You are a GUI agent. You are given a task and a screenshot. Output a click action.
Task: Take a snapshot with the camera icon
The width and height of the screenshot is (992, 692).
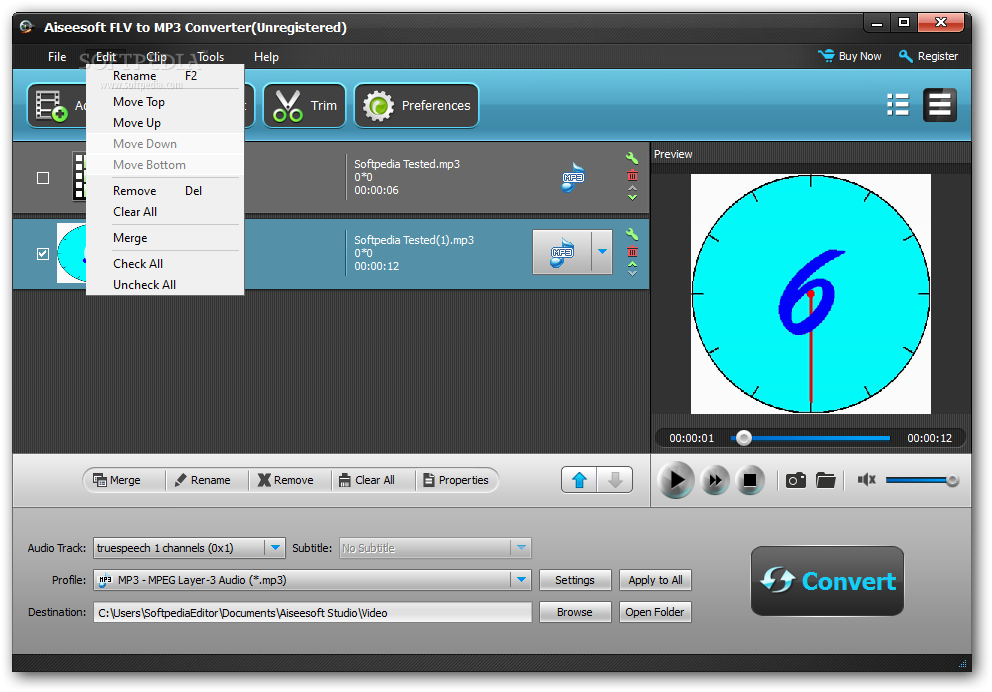tap(795, 480)
